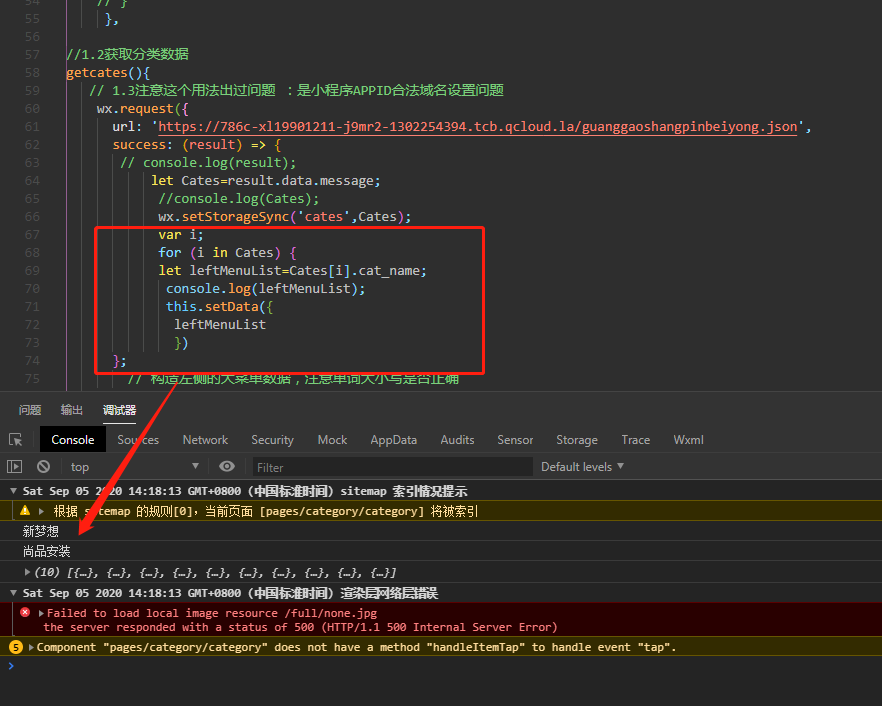Clear console with the ban icon
This screenshot has width=882, height=706.
click(43, 466)
